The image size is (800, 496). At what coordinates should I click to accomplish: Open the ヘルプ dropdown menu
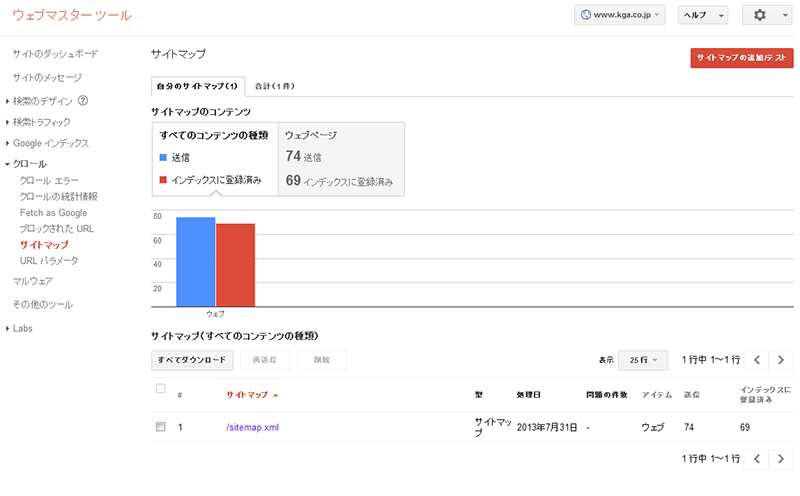[x=702, y=16]
